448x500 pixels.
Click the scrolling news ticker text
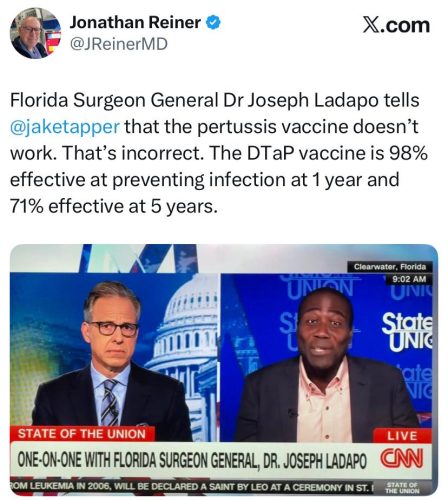(191, 486)
